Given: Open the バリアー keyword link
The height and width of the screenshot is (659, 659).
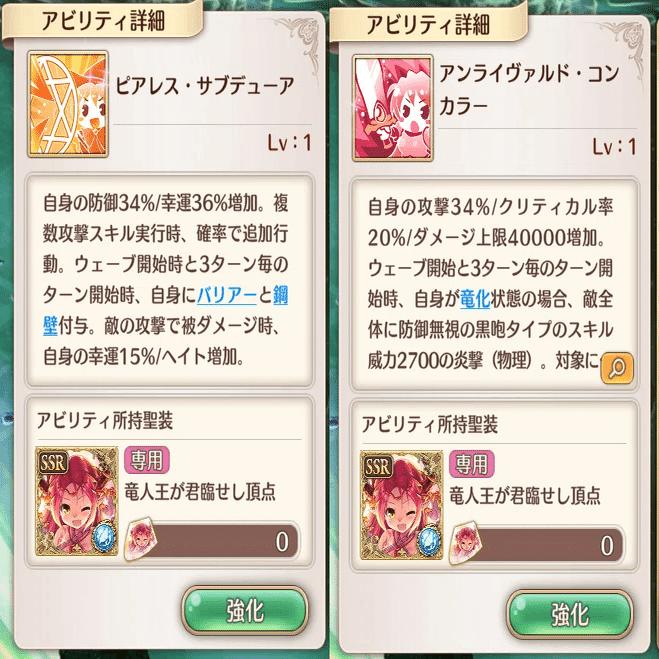Looking at the screenshot, I should 227,295.
